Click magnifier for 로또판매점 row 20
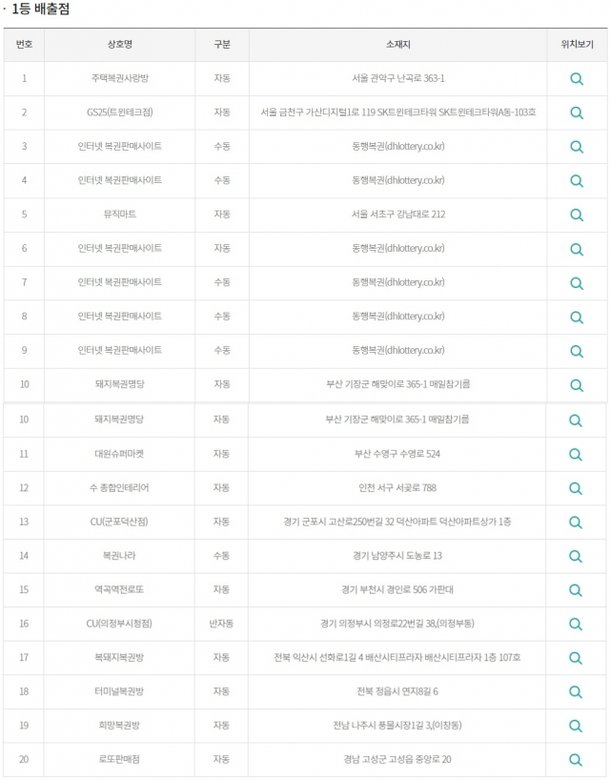Screen dimensions: 610x780 point(575,760)
